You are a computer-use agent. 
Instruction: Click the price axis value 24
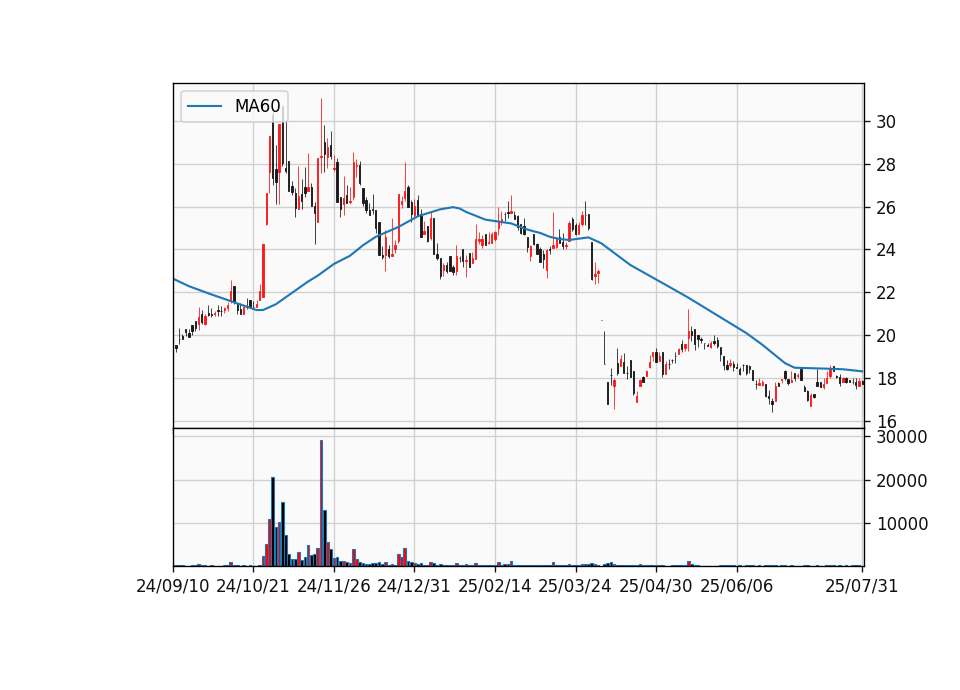pyautogui.click(x=886, y=250)
